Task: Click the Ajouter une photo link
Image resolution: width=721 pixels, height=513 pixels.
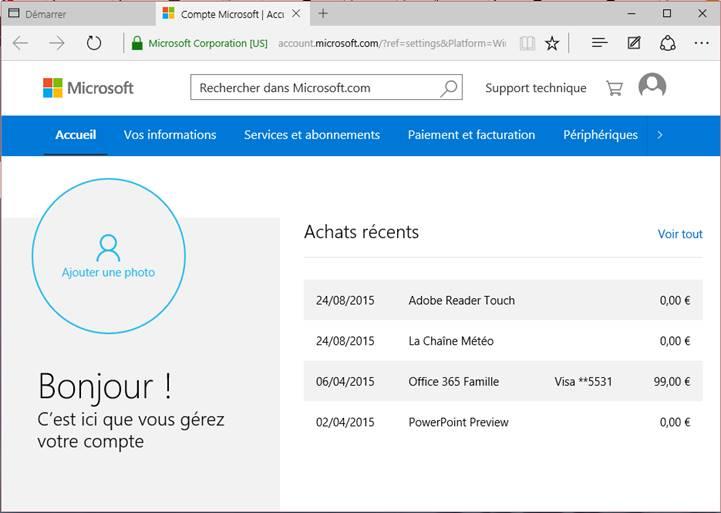Action: pyautogui.click(x=109, y=273)
